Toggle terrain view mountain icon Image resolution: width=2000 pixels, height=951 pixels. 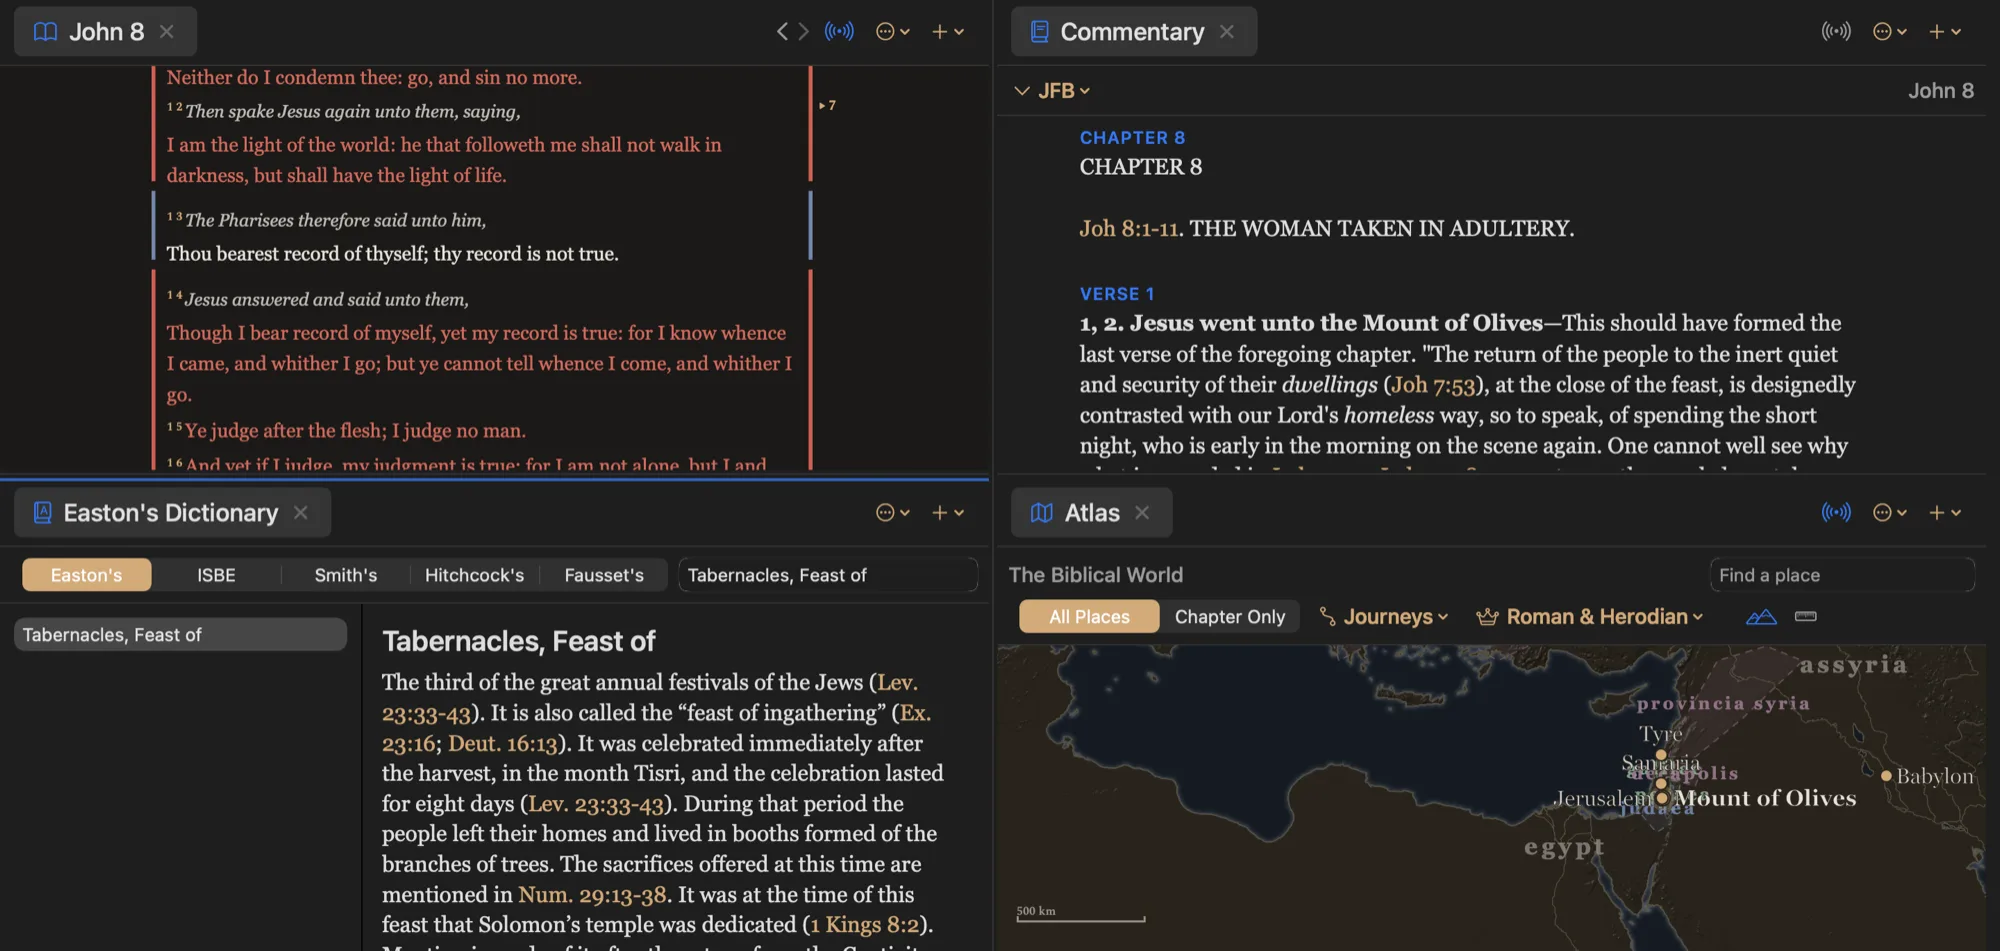[1761, 617]
